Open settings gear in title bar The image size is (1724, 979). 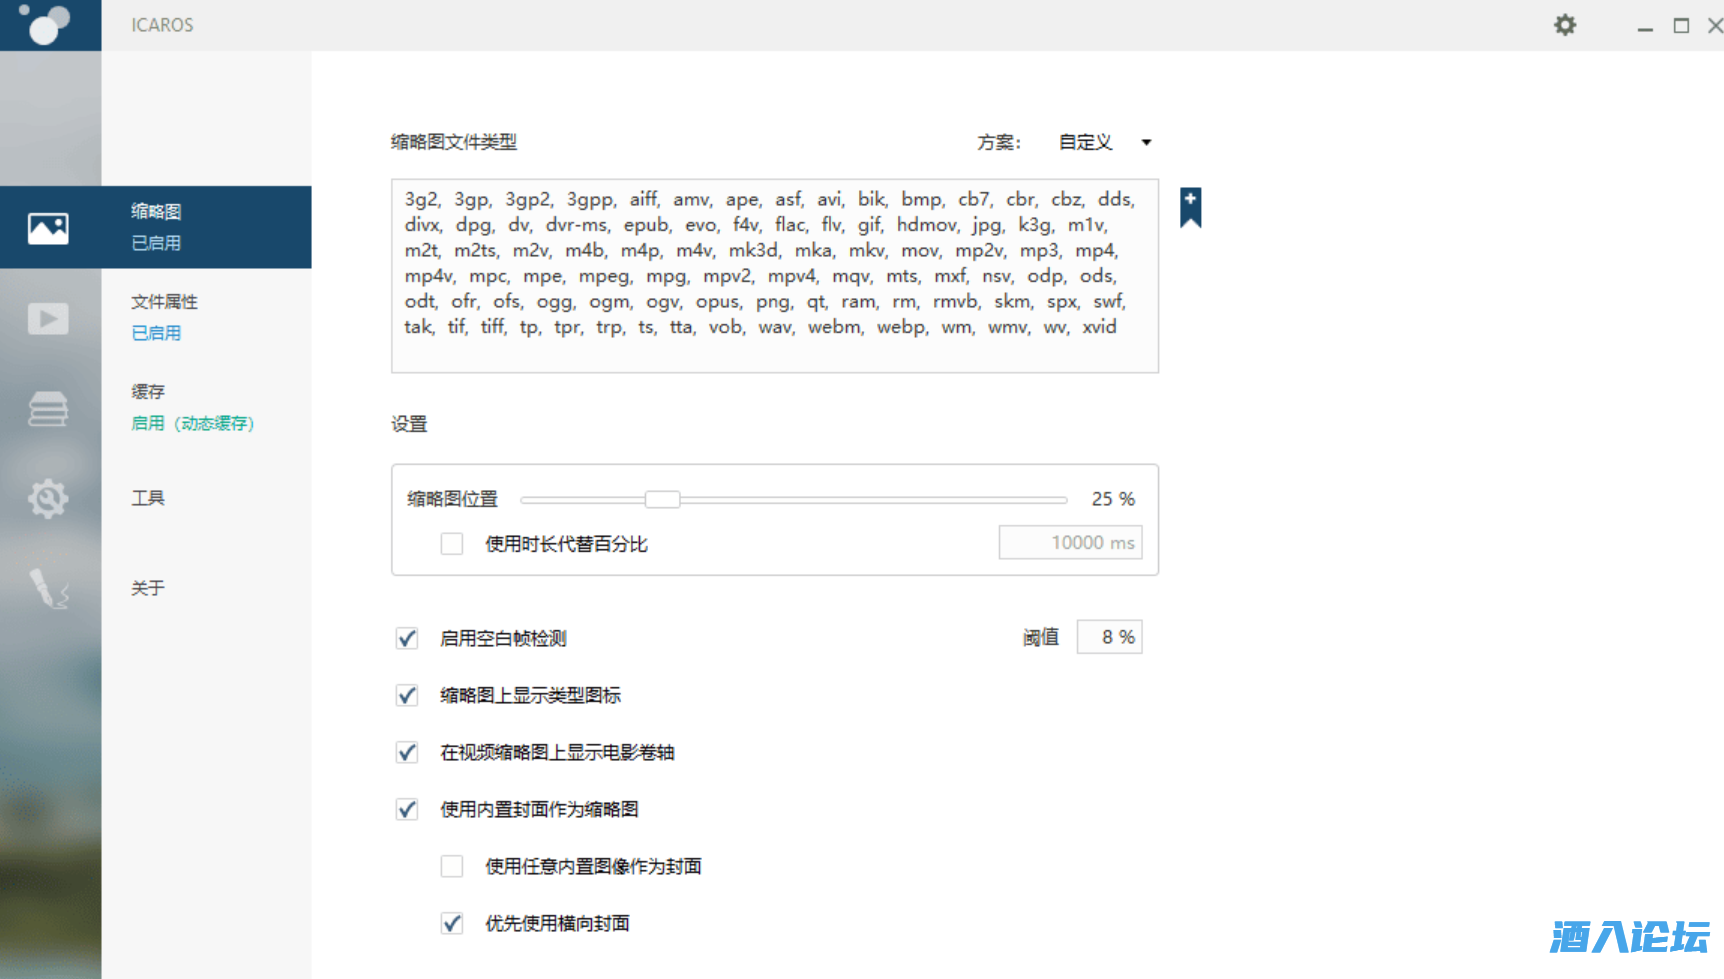click(1565, 25)
